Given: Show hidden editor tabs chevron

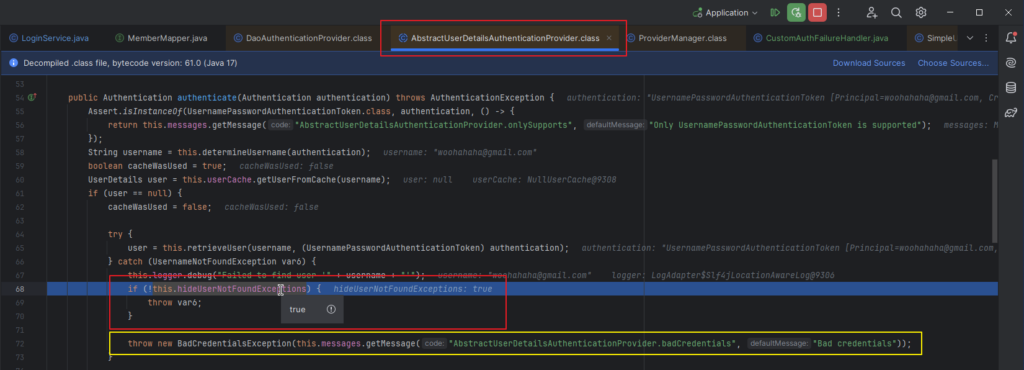Looking at the screenshot, I should click(970, 39).
